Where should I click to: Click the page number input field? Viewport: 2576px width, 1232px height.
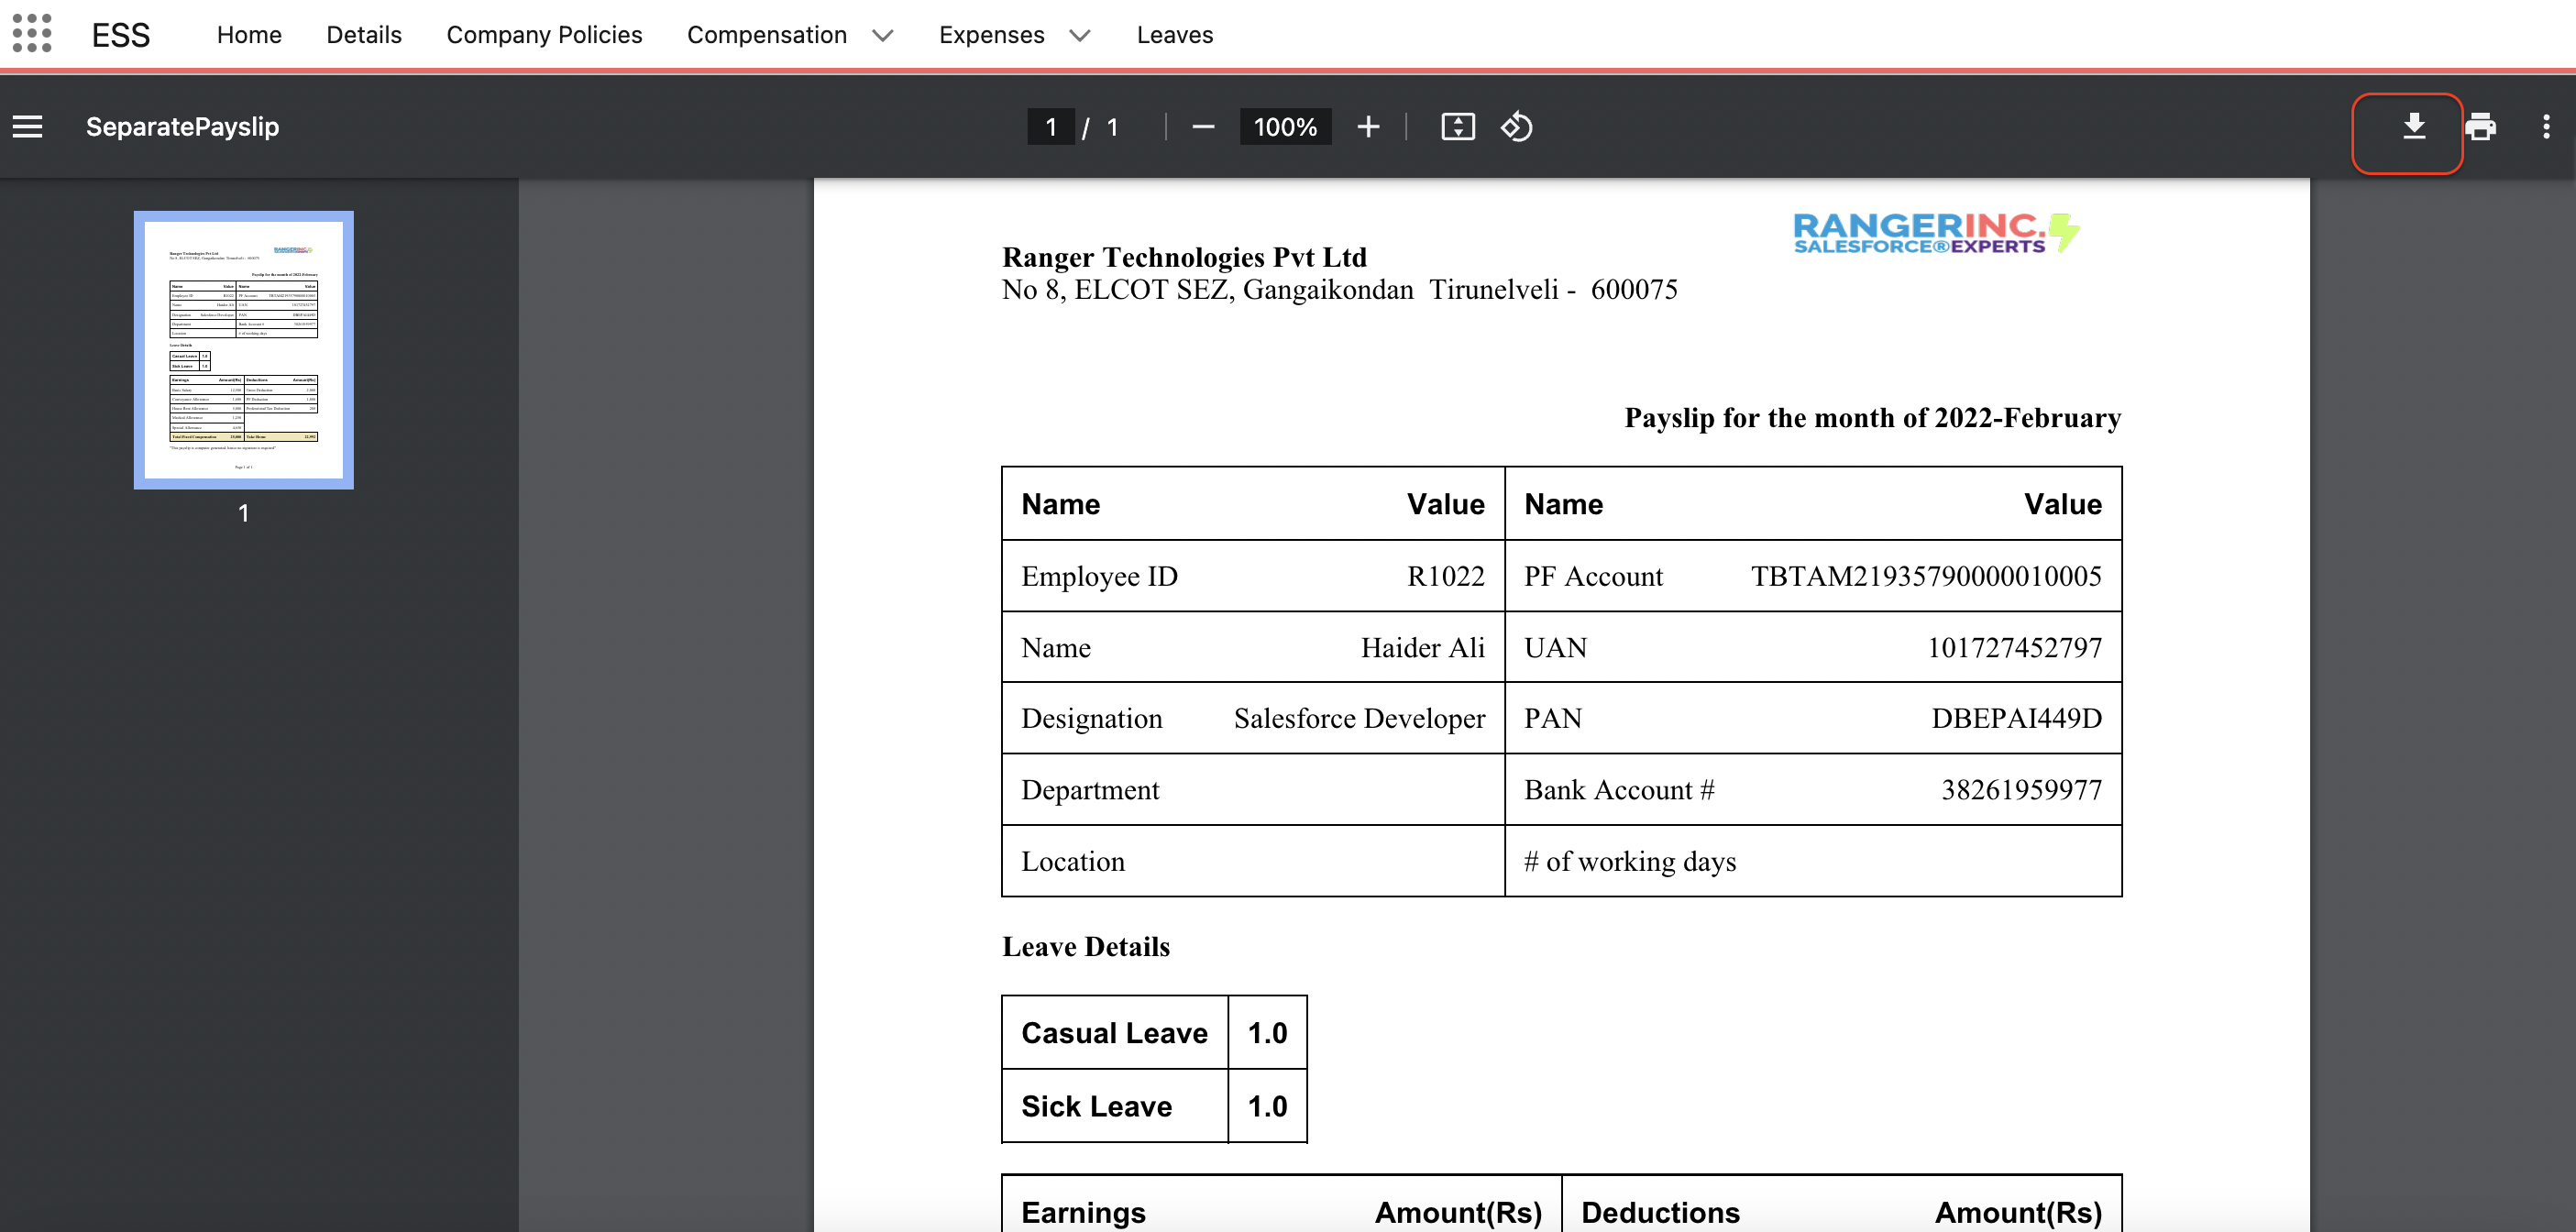pyautogui.click(x=1050, y=127)
